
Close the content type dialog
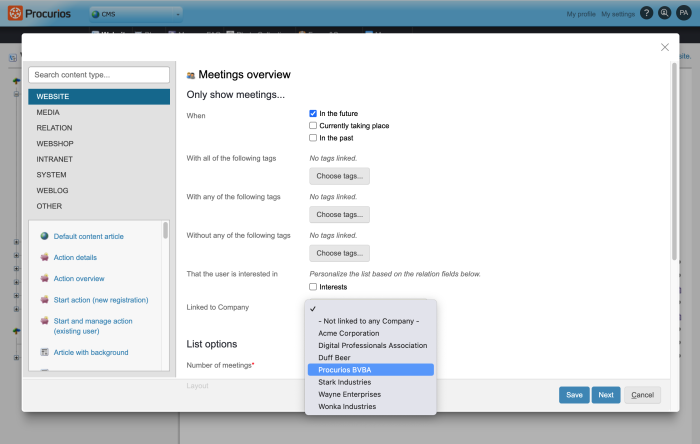pyautogui.click(x=665, y=47)
